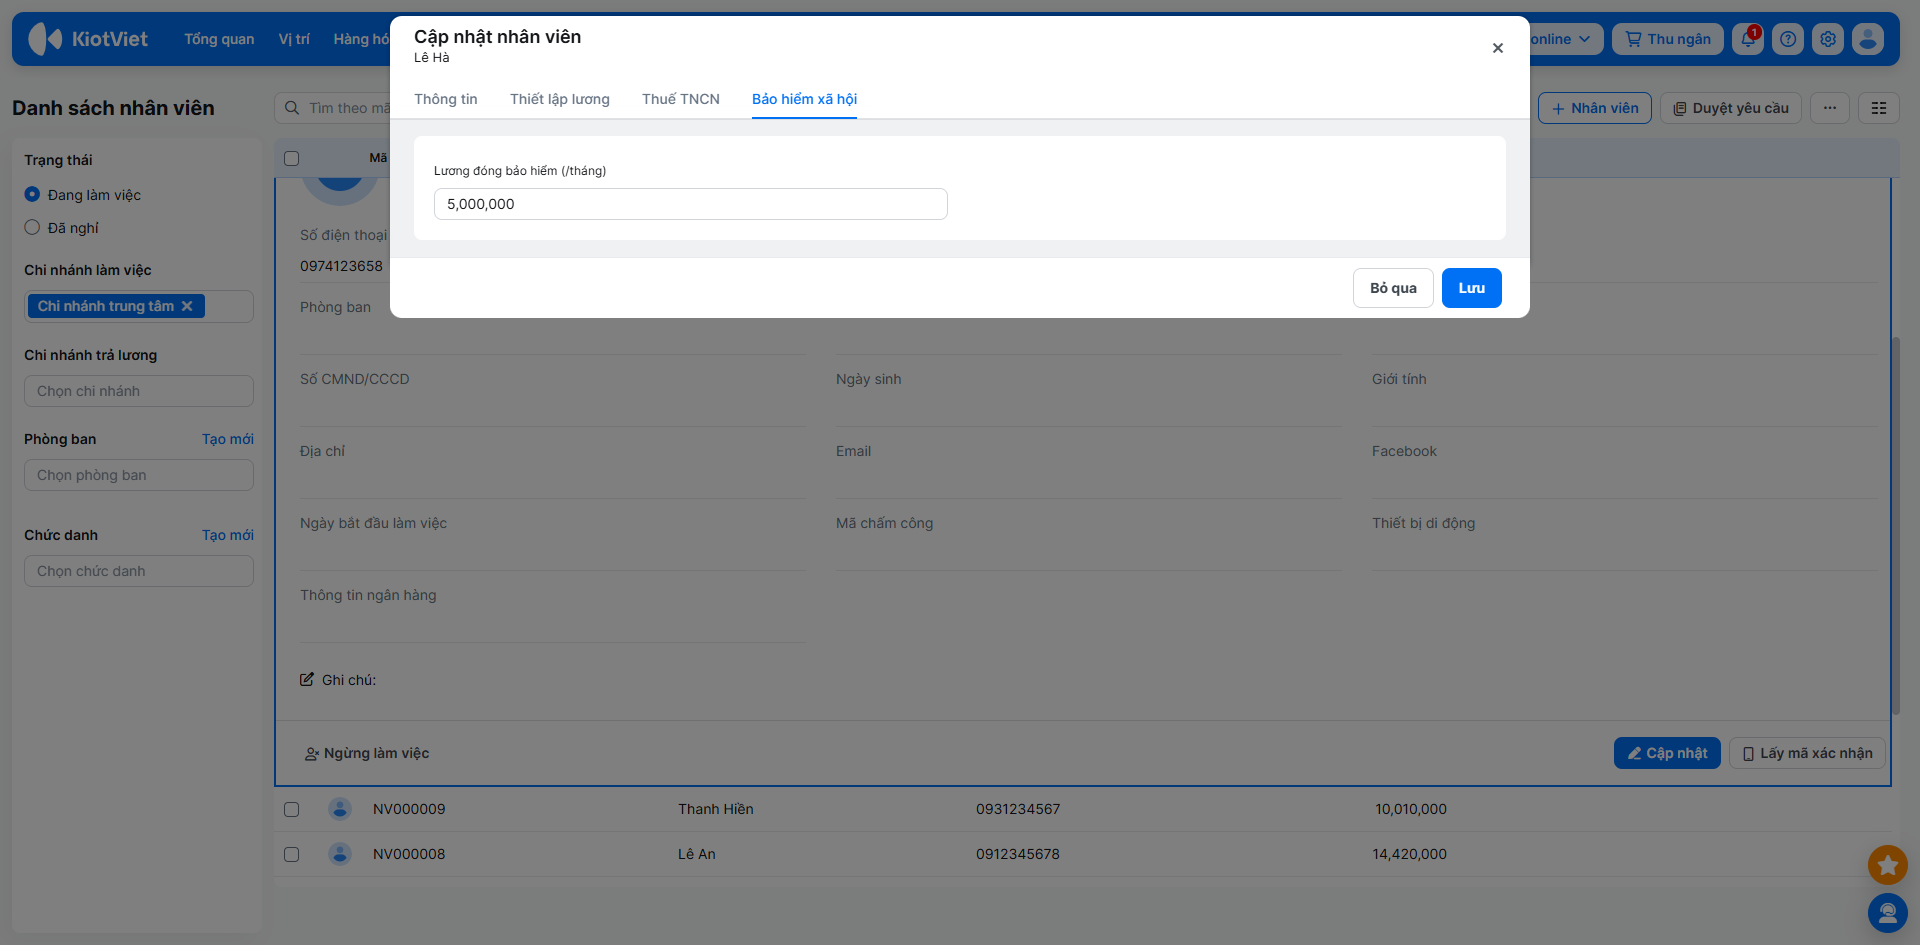
Task: Click phone number 0931234567
Action: point(1018,809)
